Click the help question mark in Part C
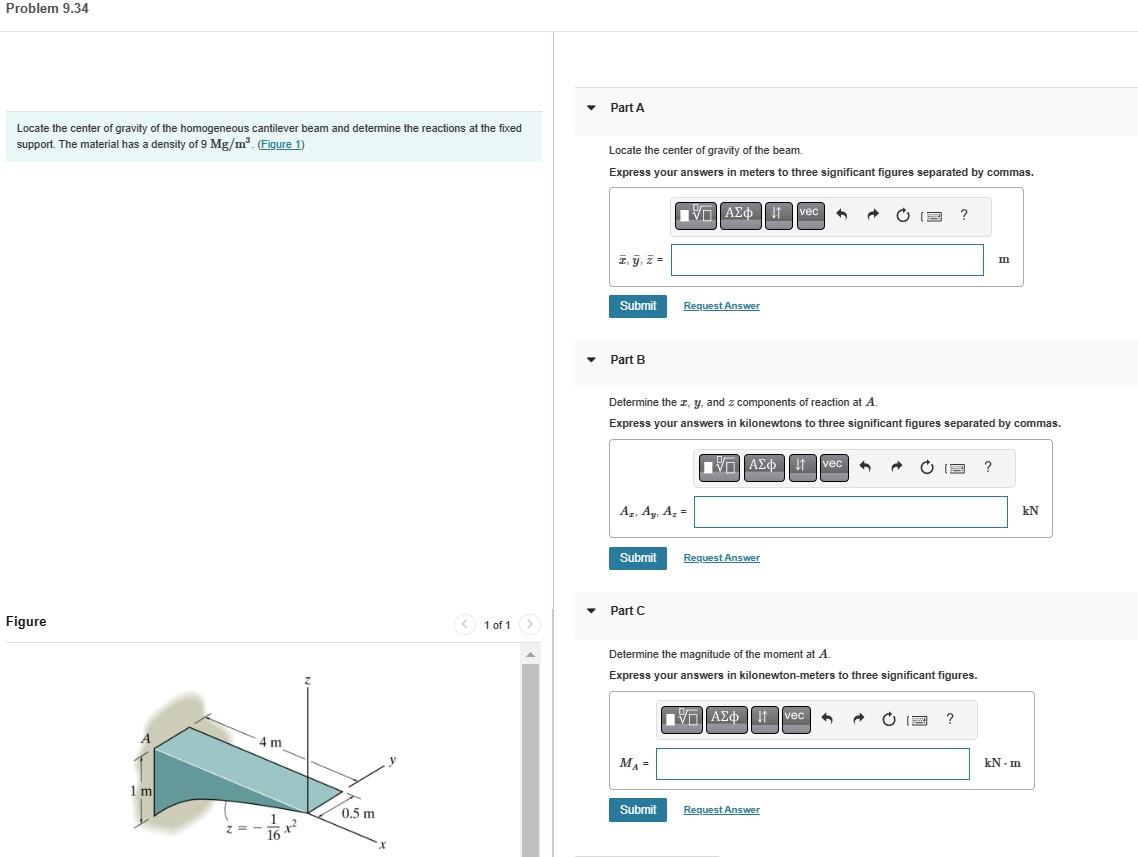 (948, 718)
